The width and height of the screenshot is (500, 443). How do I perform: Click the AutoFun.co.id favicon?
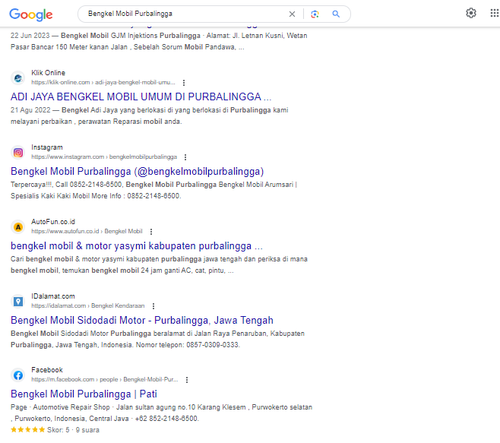pos(18,227)
